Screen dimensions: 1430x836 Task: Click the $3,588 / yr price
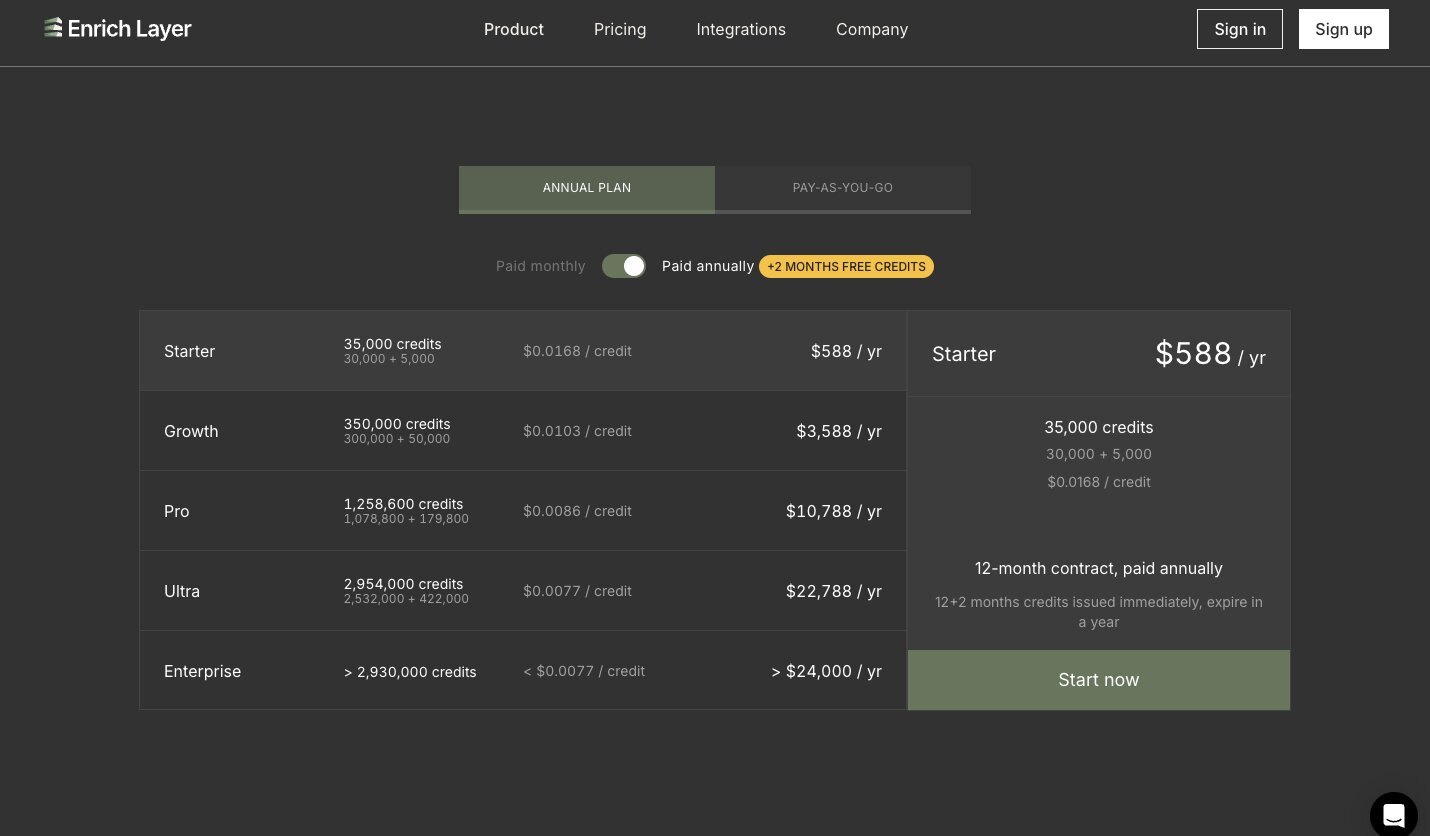click(839, 431)
